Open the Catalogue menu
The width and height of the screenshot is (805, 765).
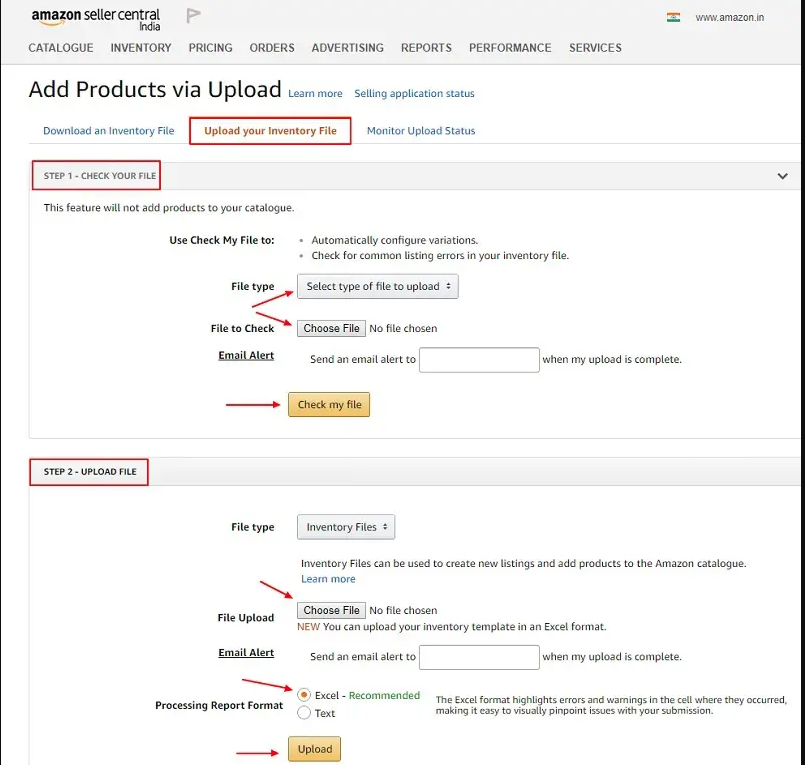[x=61, y=48]
